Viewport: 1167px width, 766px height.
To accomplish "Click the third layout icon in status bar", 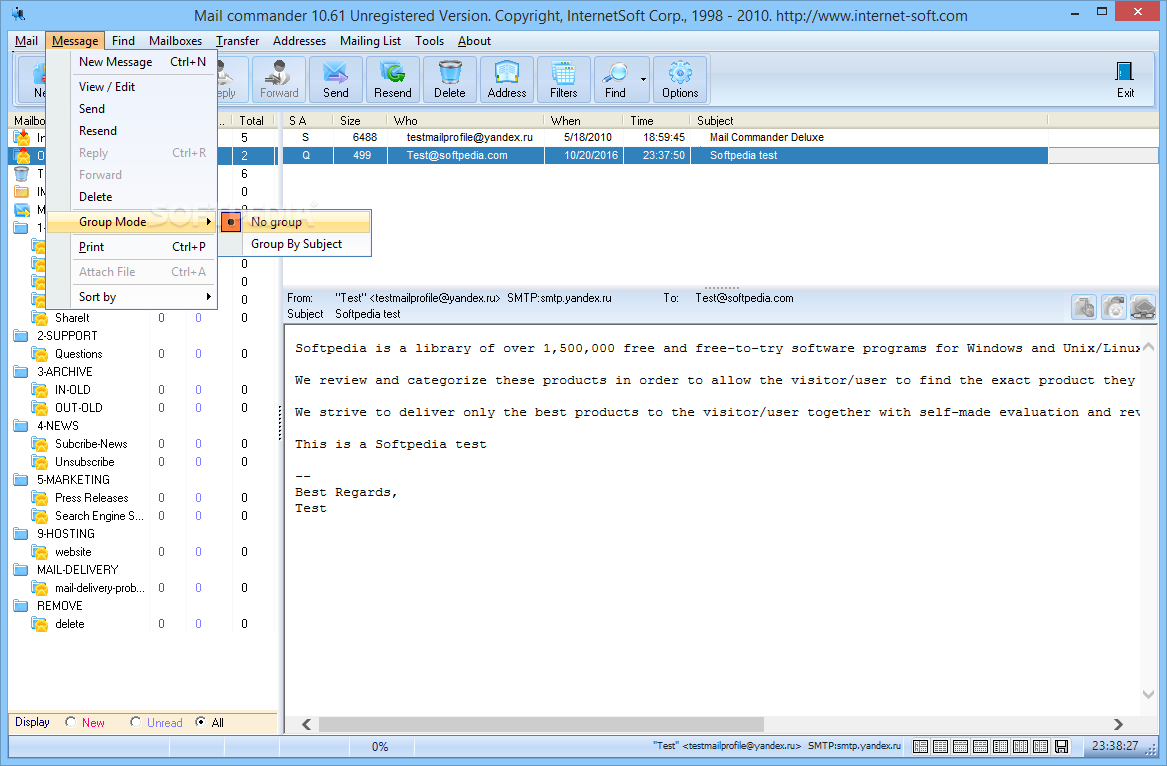I will tap(961, 746).
